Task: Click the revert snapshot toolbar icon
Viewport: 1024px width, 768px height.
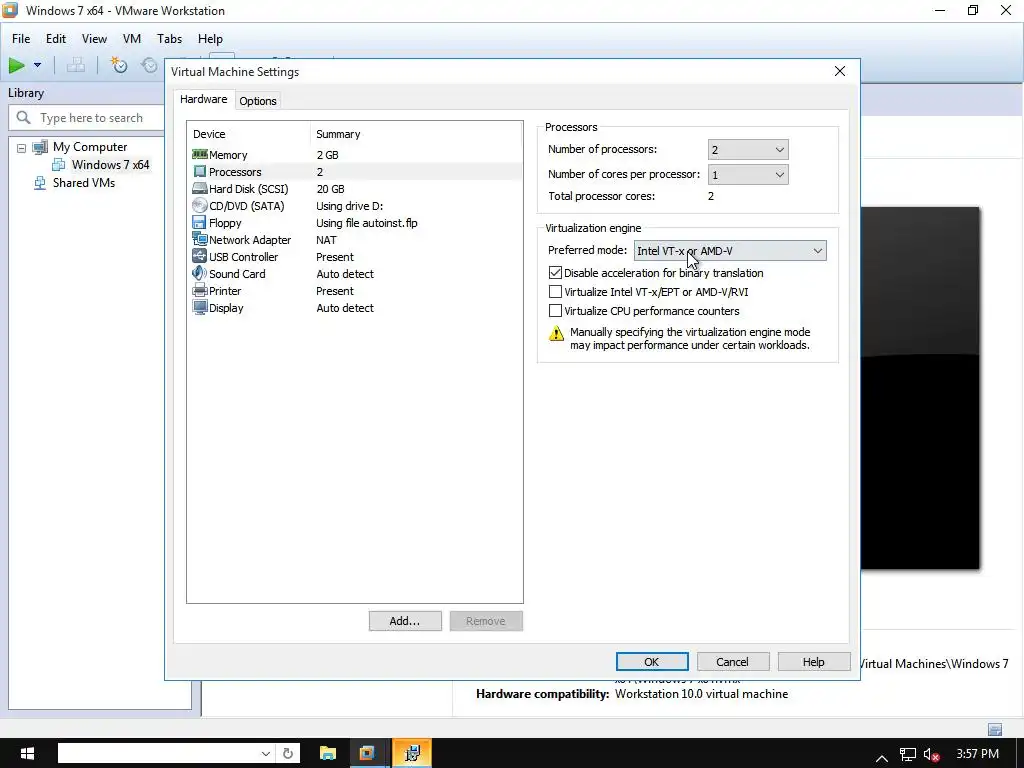Action: pyautogui.click(x=150, y=65)
